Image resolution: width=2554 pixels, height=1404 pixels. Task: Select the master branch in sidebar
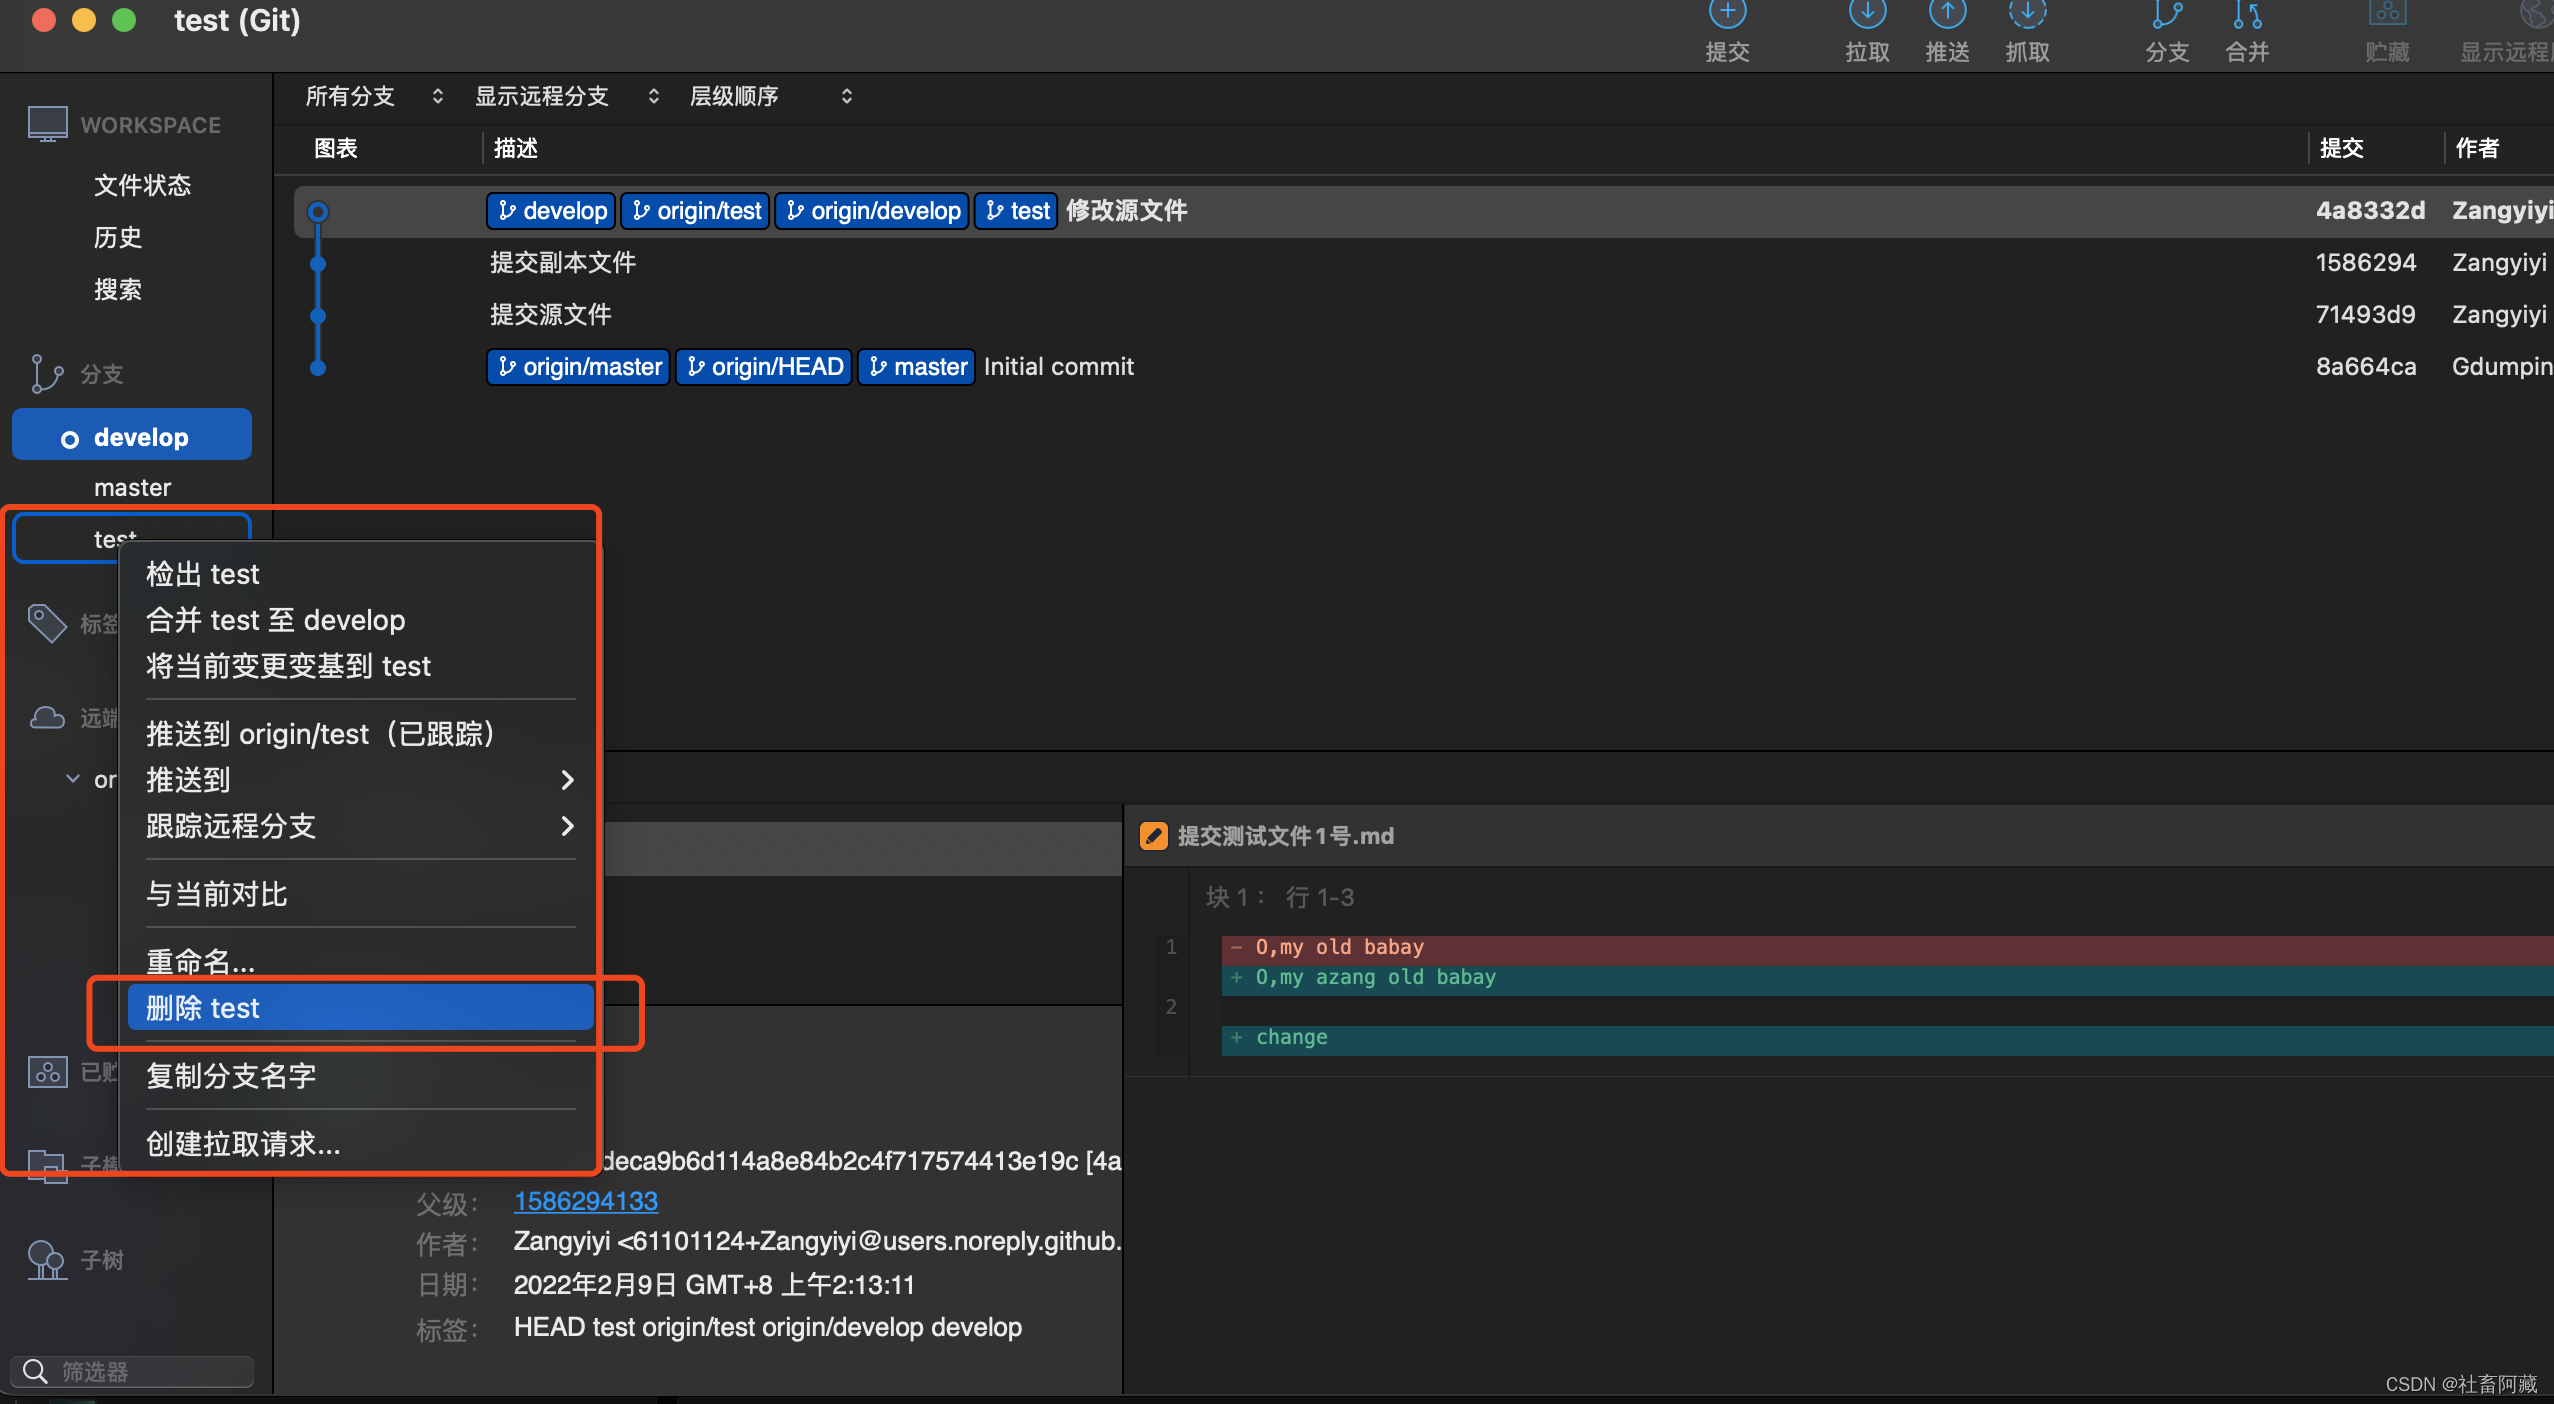(x=132, y=488)
